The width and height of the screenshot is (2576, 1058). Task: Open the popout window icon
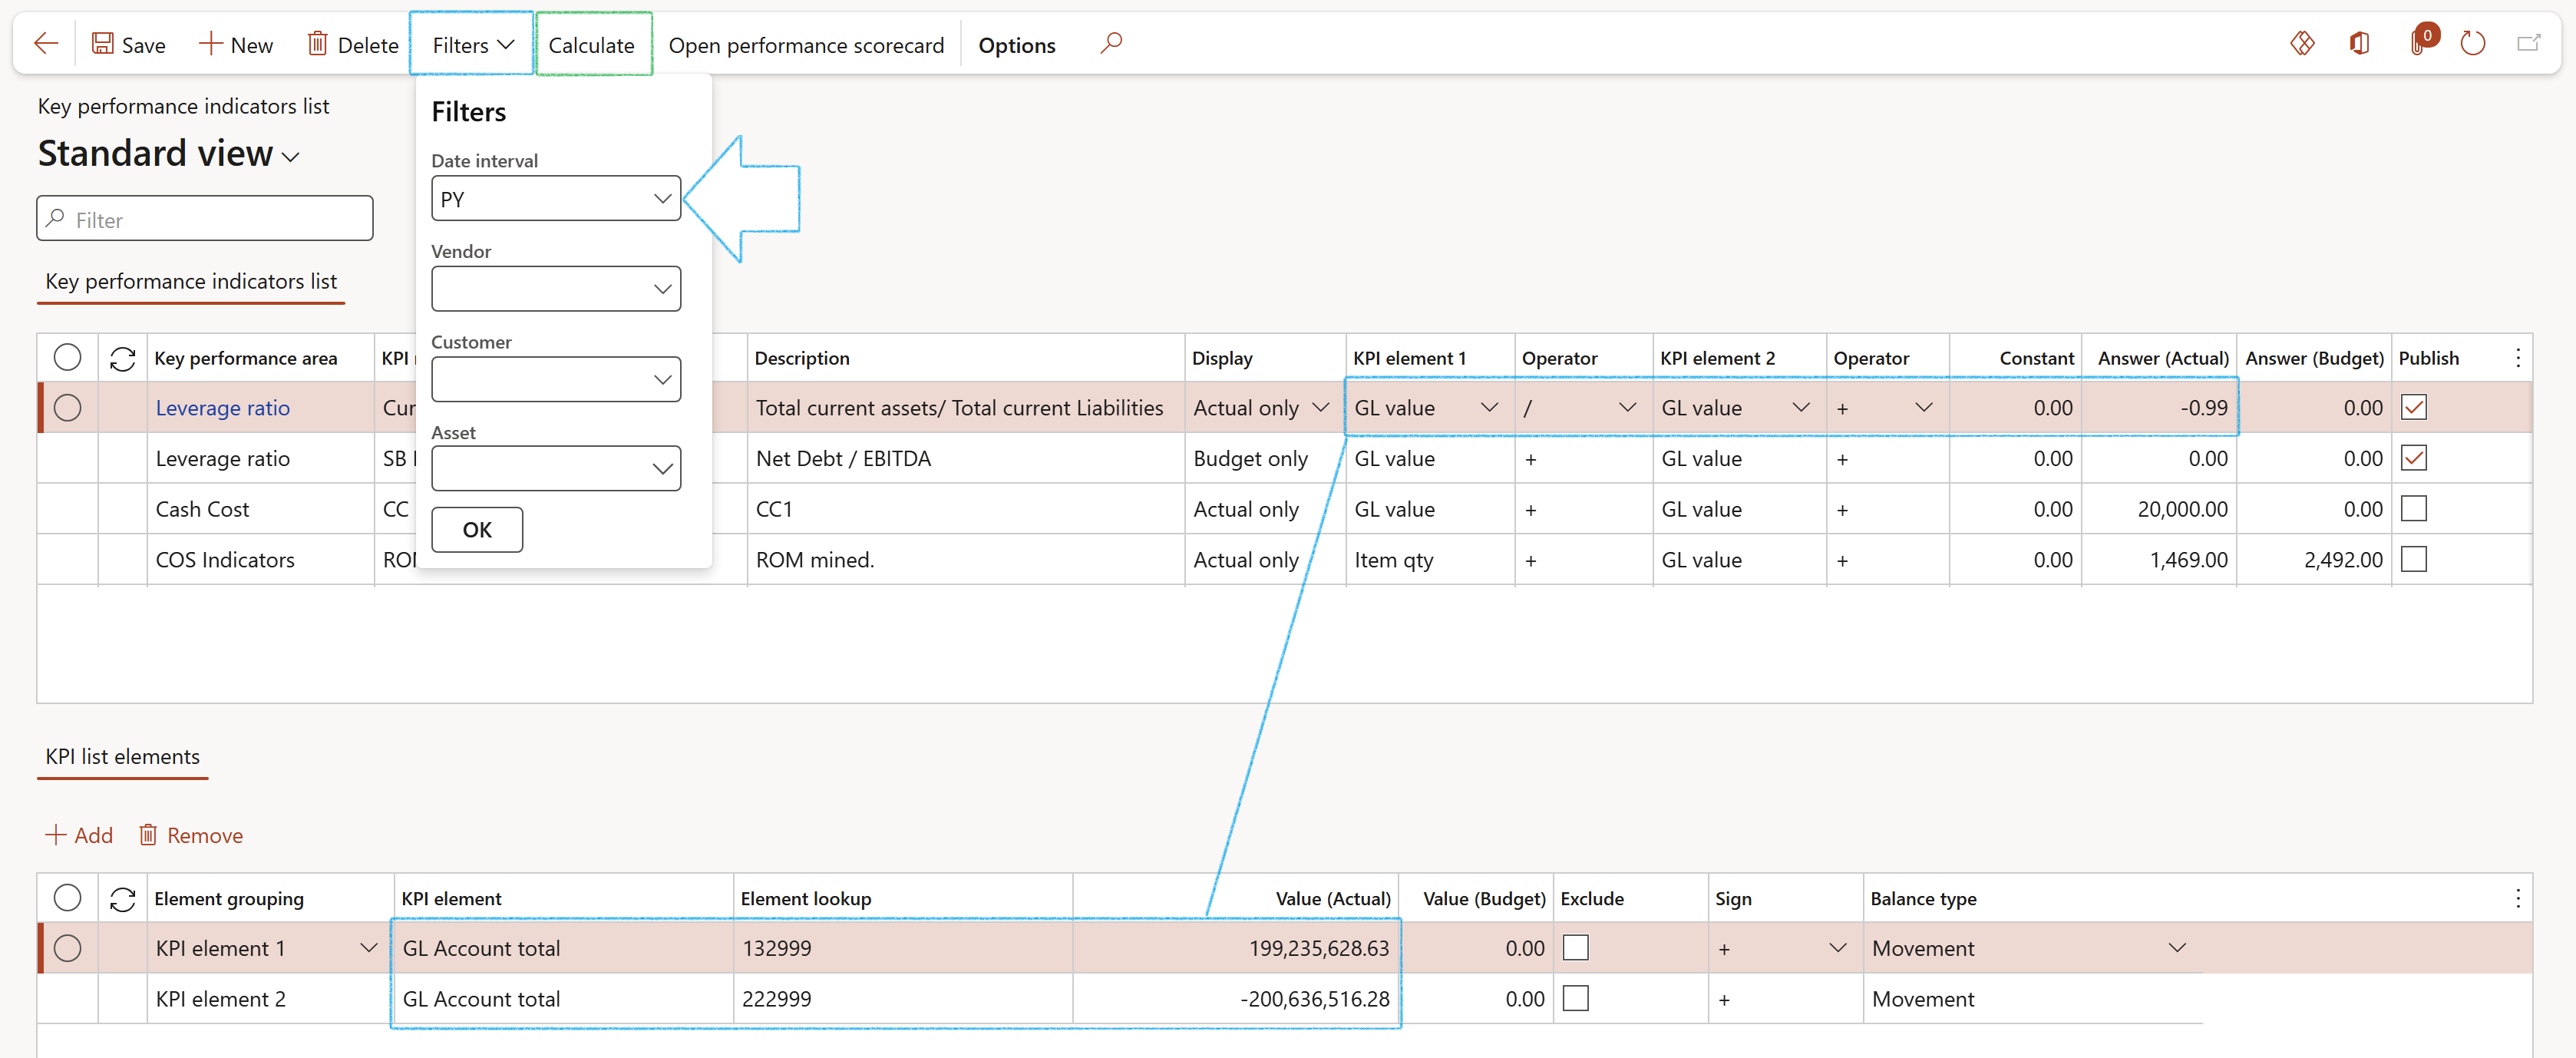[x=2528, y=44]
